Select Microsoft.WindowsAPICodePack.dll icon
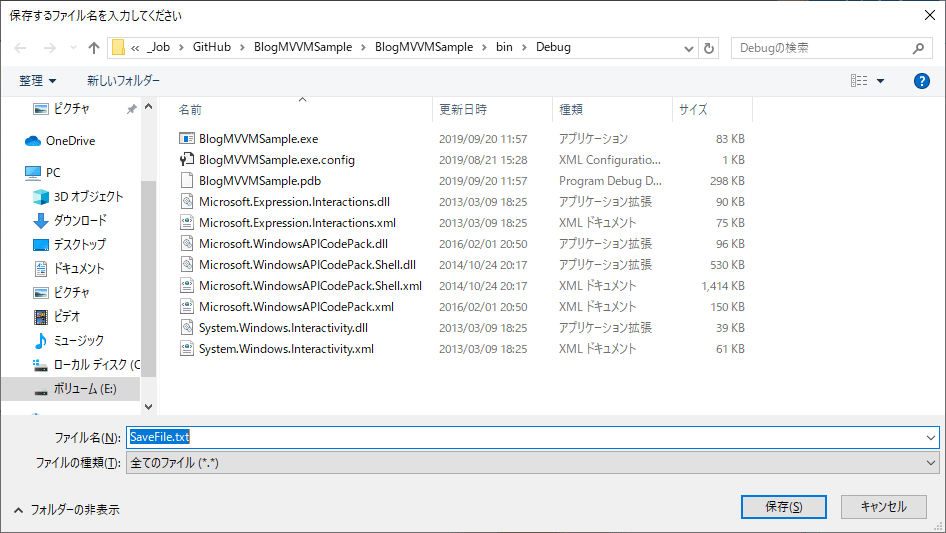The height and width of the screenshot is (533, 946). 187,244
